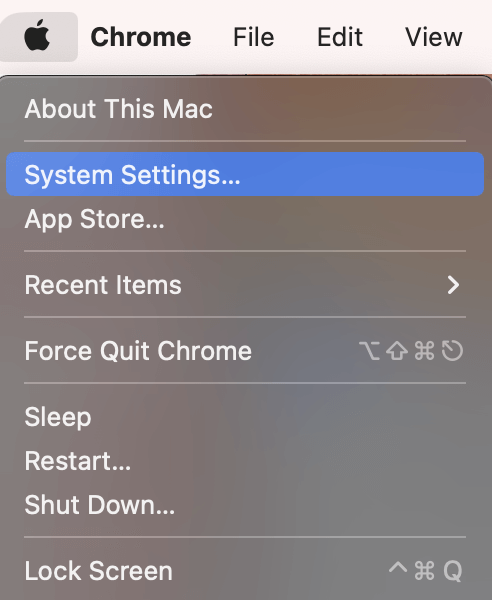Click the Force Quit keyboard shortcut symbols
This screenshot has height=600, width=492.
411,351
